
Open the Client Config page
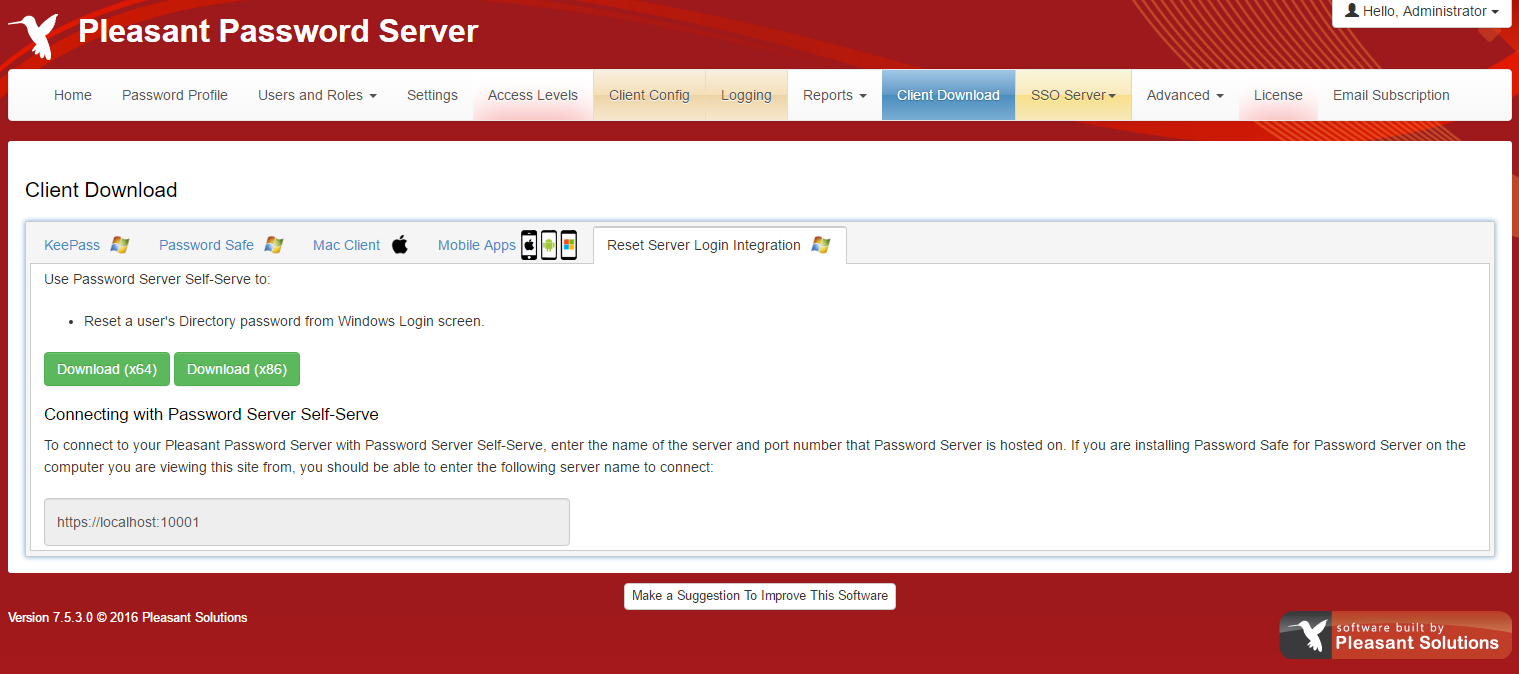(649, 95)
